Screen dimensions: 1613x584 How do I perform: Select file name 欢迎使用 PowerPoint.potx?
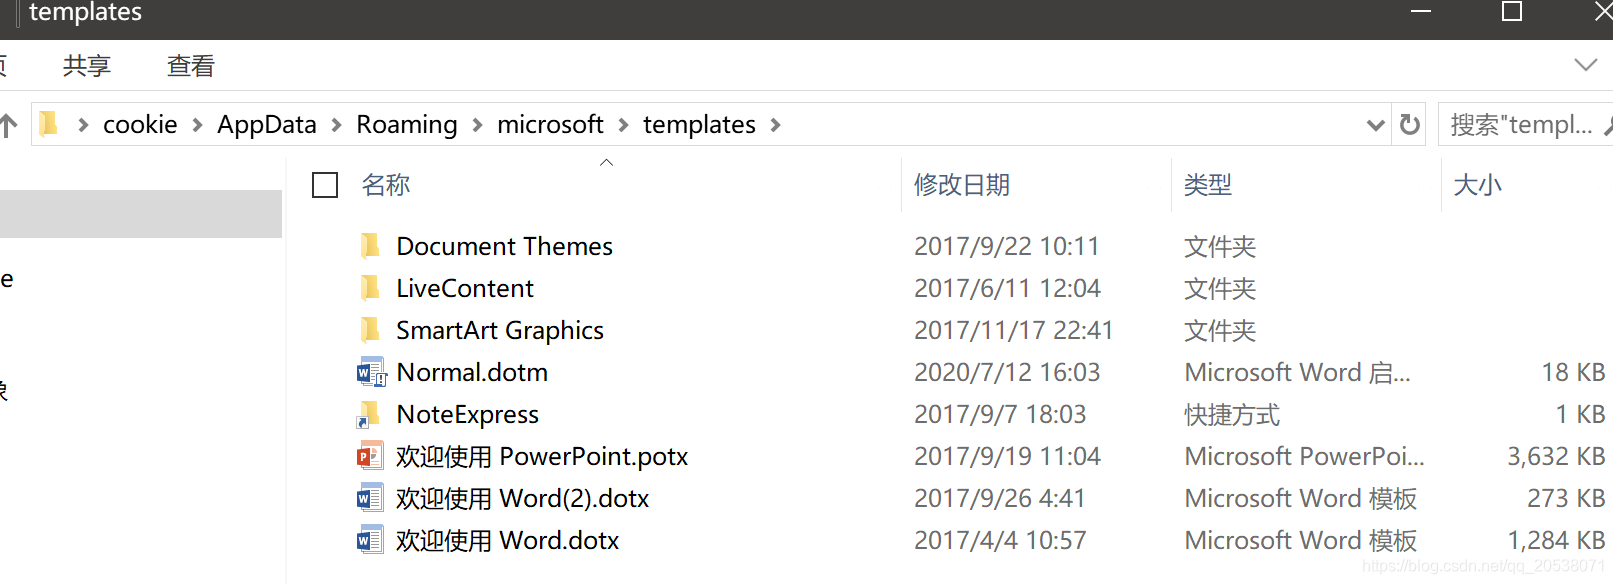click(542, 456)
